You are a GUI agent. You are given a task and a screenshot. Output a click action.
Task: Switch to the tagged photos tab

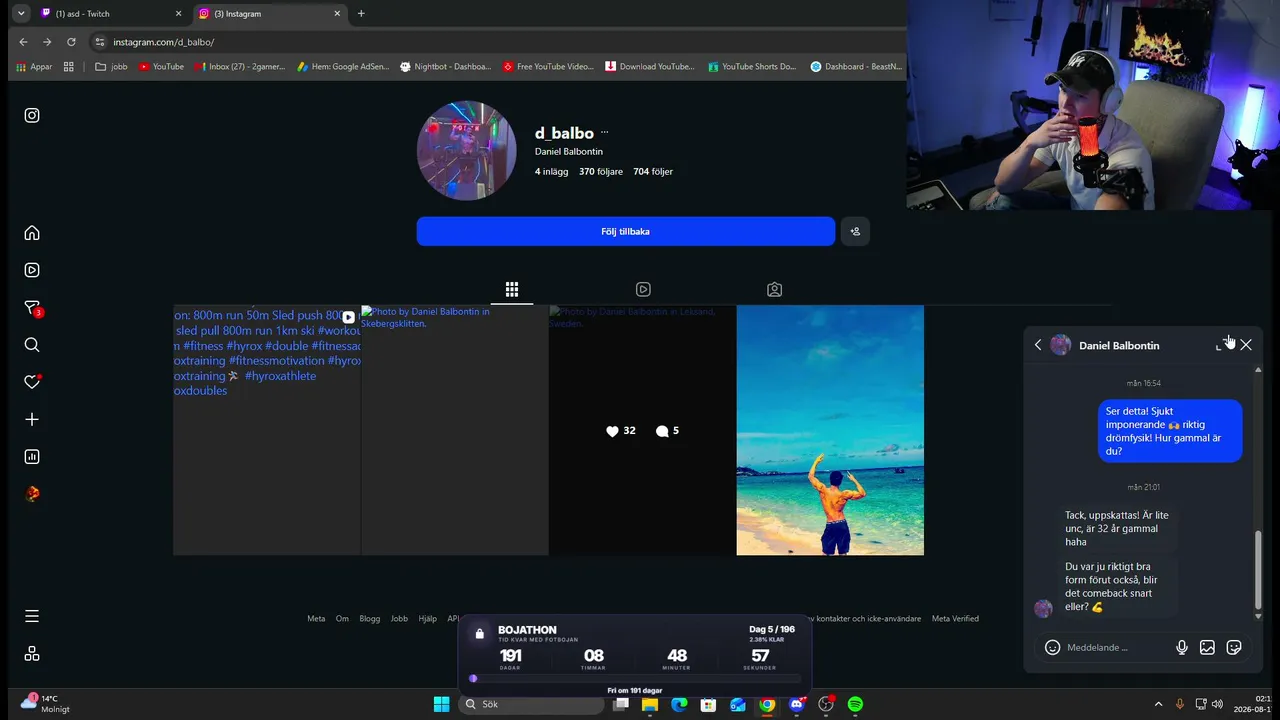[774, 289]
